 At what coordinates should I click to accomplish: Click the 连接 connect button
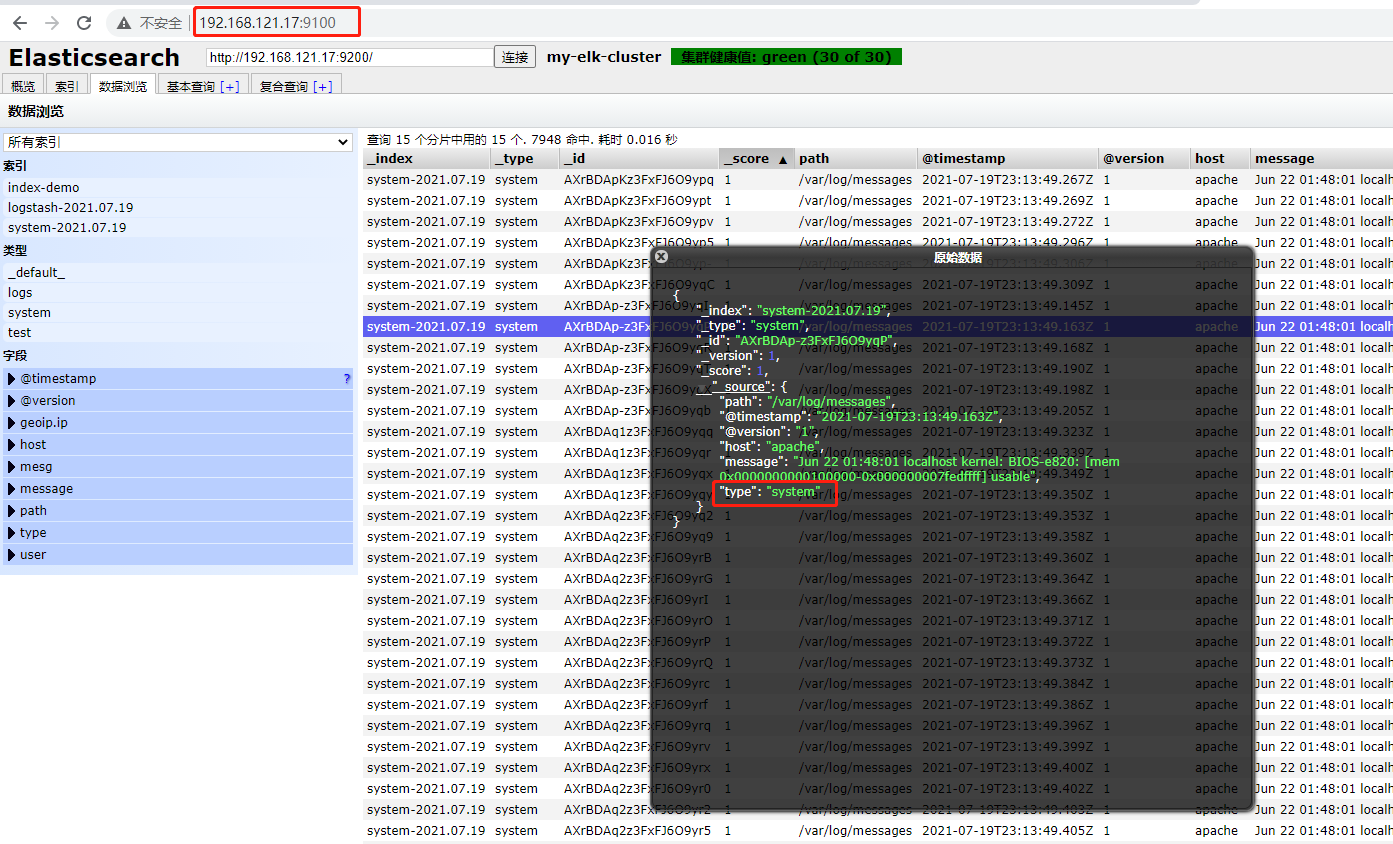pyautogui.click(x=515, y=57)
